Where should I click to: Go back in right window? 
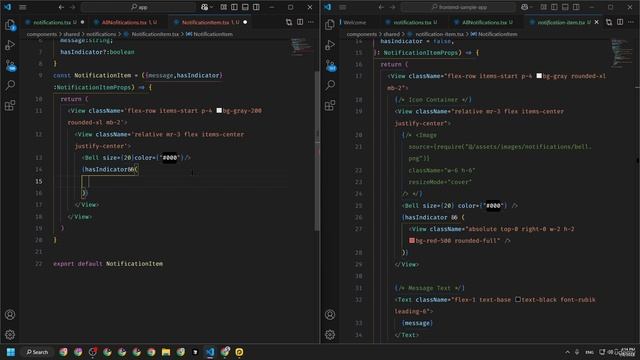tap(381, 7)
